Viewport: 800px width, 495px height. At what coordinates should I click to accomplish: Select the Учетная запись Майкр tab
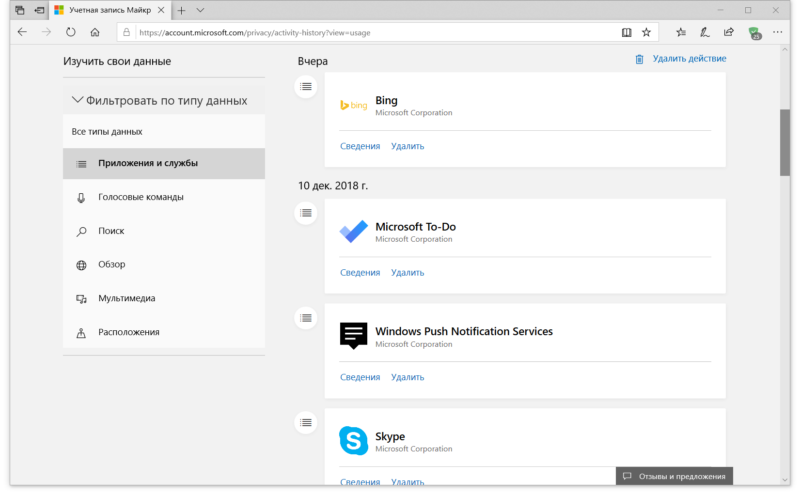pos(110,10)
